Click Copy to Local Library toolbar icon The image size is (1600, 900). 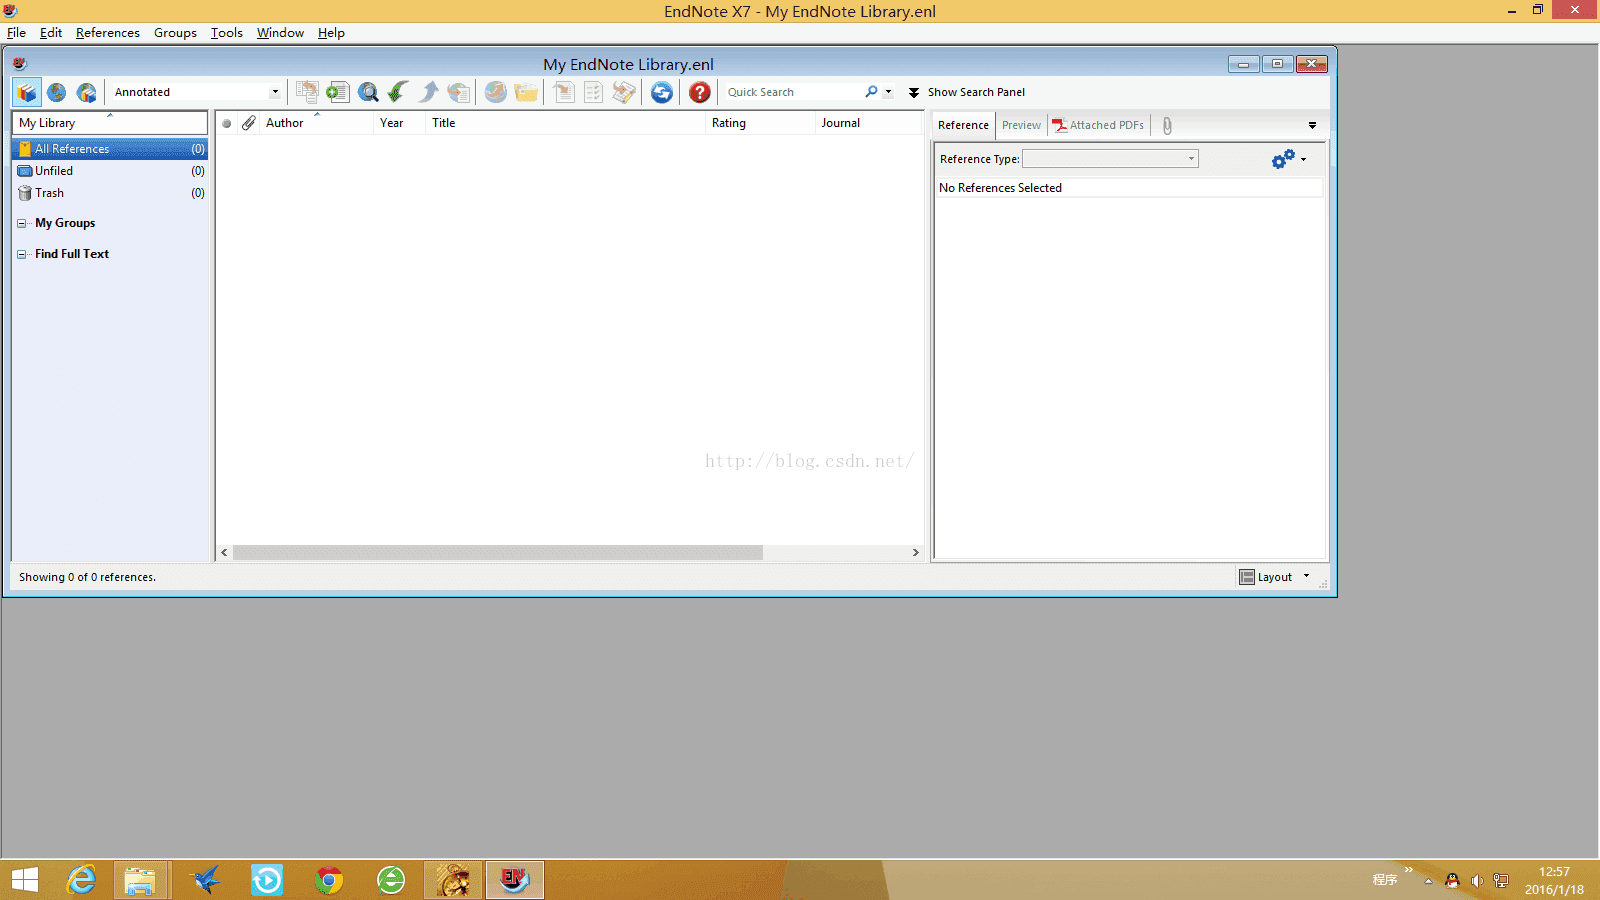[x=307, y=92]
